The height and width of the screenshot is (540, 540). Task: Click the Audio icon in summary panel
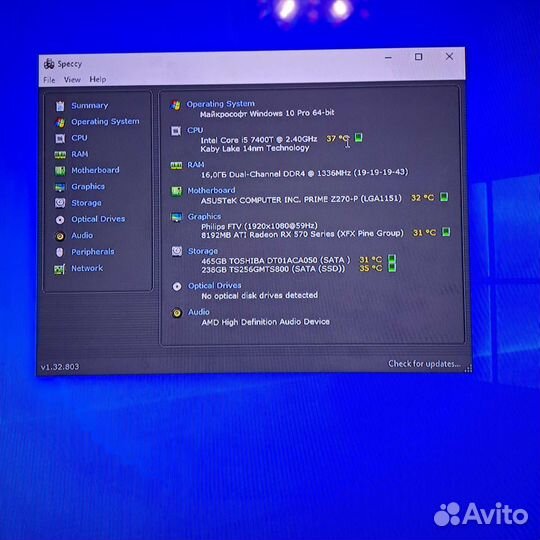tap(177, 313)
